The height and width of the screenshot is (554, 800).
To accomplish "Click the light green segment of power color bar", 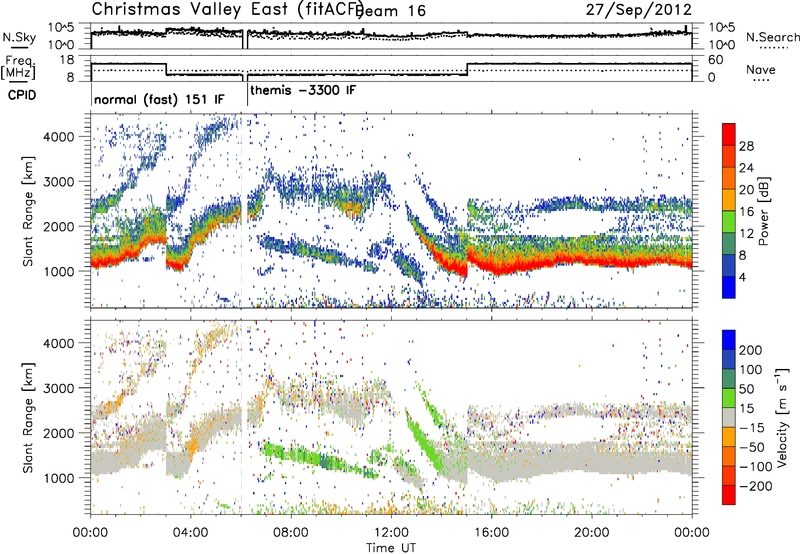I will (x=729, y=222).
